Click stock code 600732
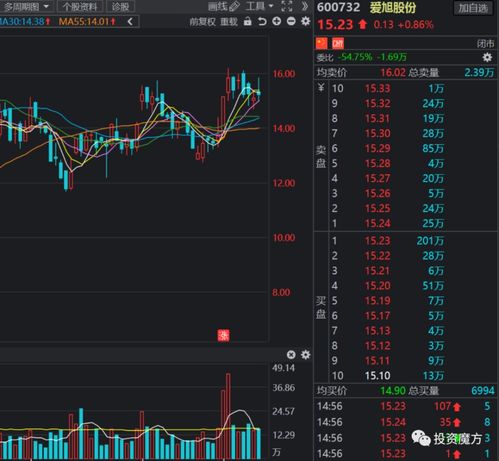The image size is (499, 461). 338,7
